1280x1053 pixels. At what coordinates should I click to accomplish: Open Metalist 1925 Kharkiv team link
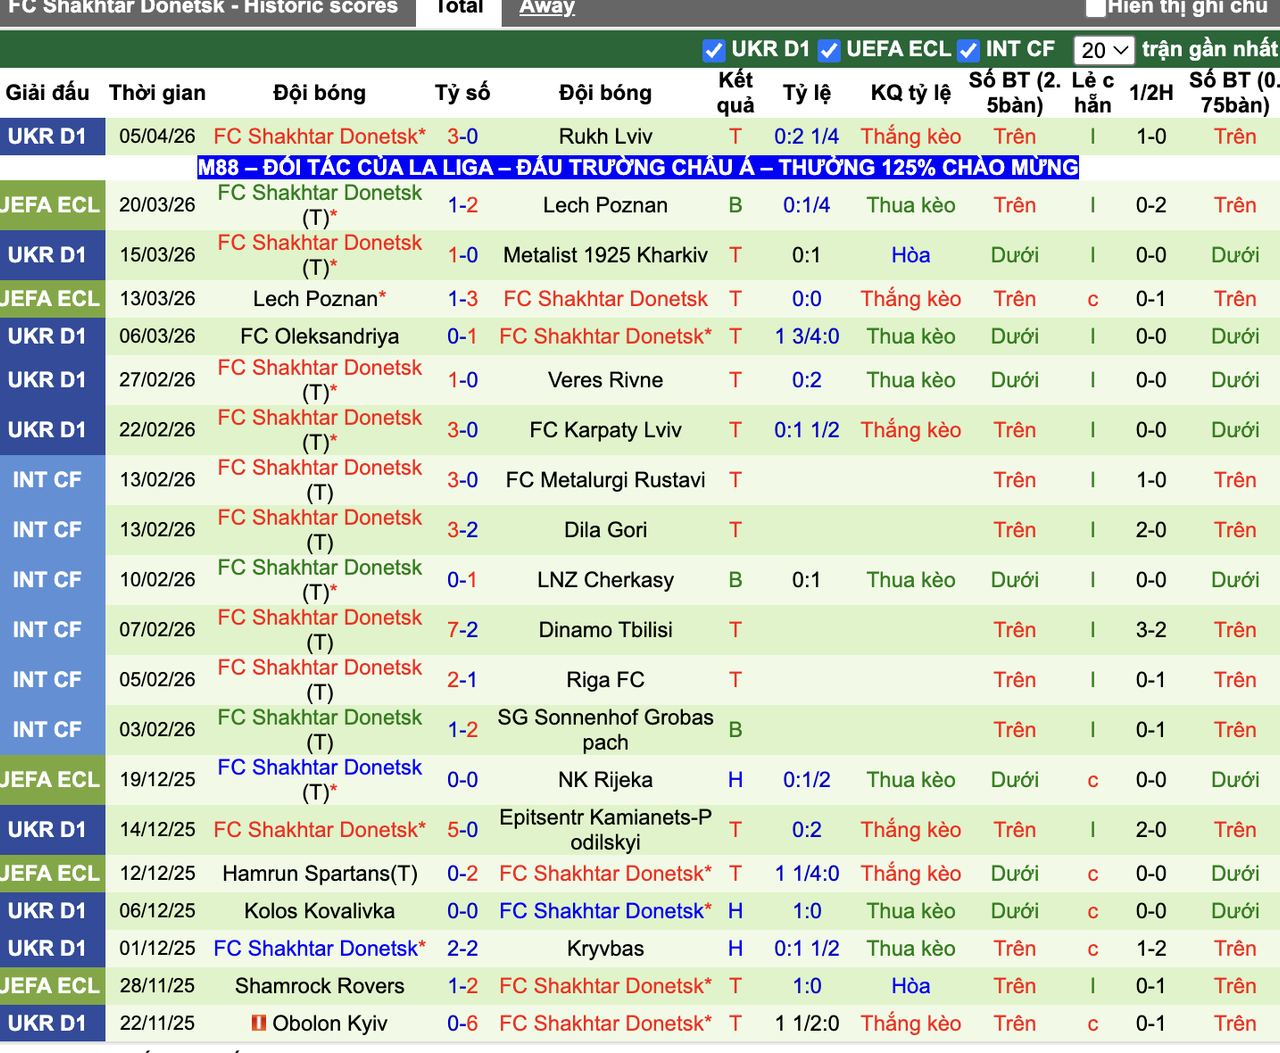coord(606,255)
